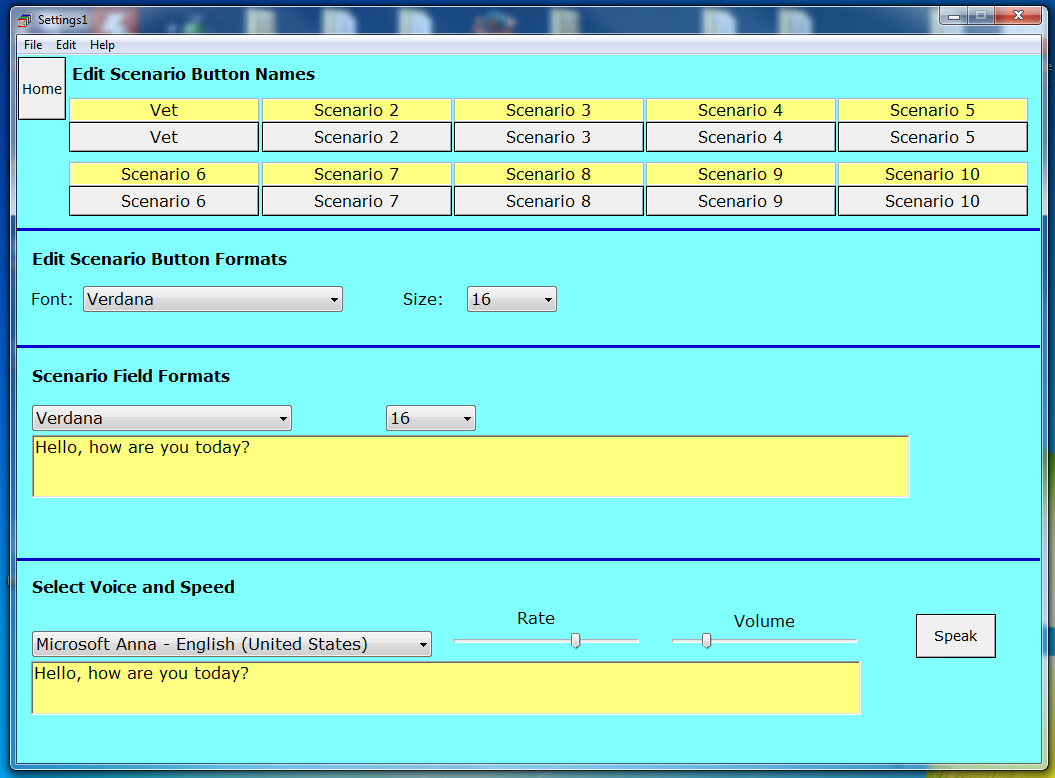The height and width of the screenshot is (778, 1055).
Task: Click the voice test phrase field
Action: coord(446,689)
